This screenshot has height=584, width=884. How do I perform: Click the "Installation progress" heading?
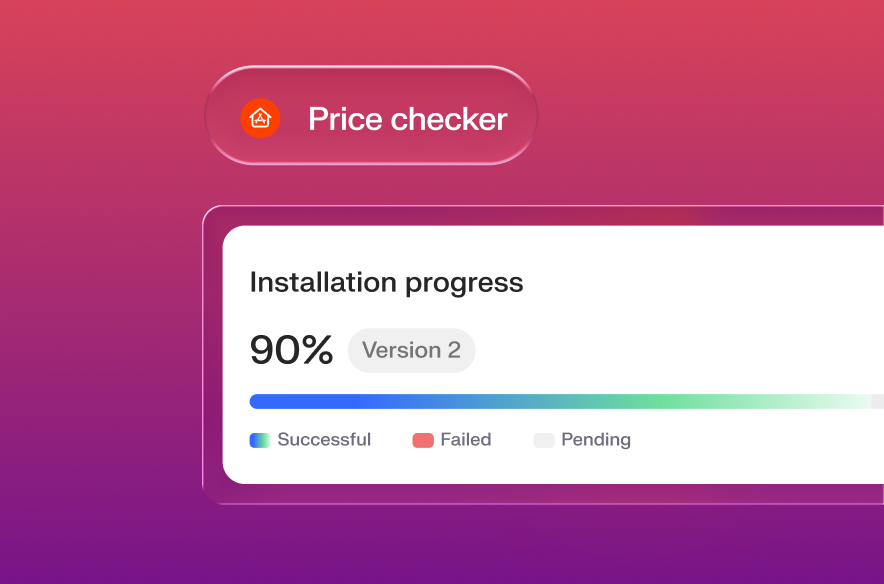[386, 282]
